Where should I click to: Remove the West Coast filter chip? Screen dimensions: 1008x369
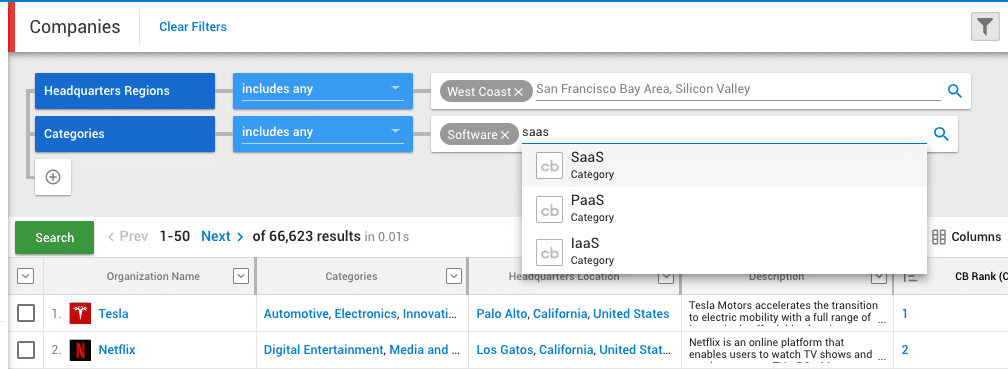click(x=518, y=92)
